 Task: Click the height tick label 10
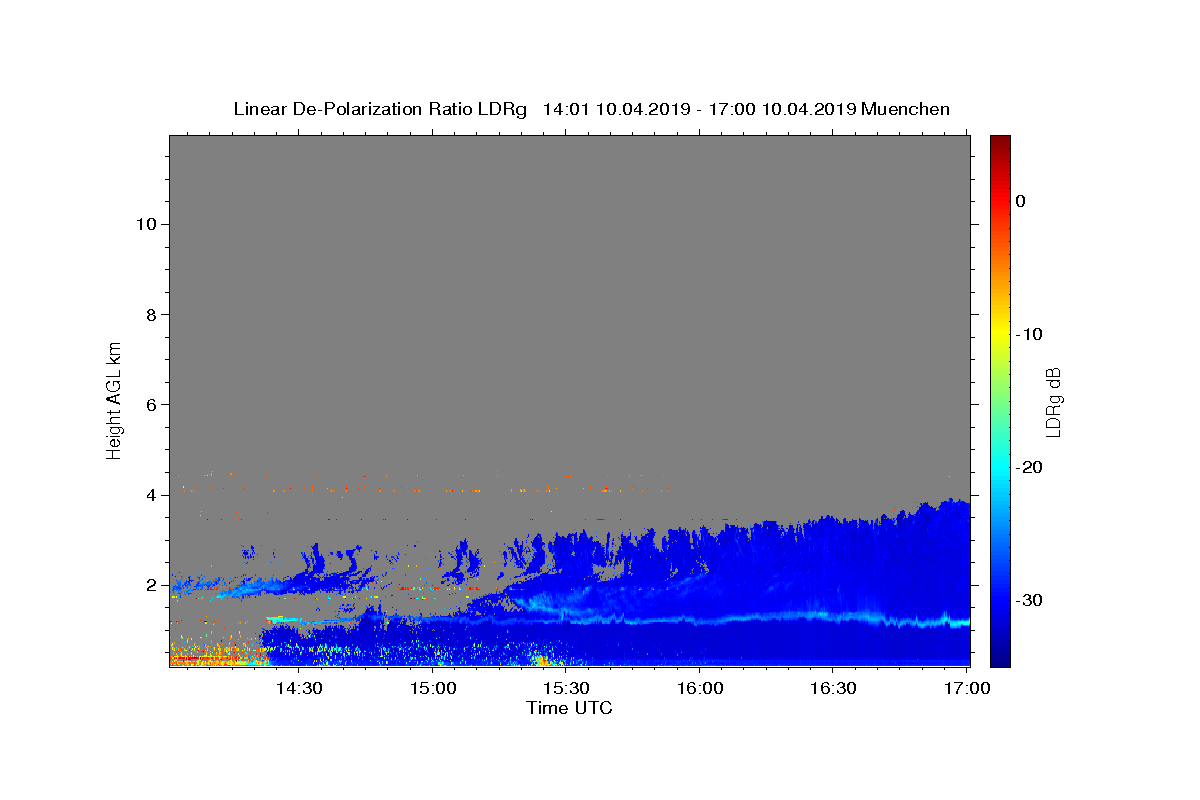pos(146,224)
